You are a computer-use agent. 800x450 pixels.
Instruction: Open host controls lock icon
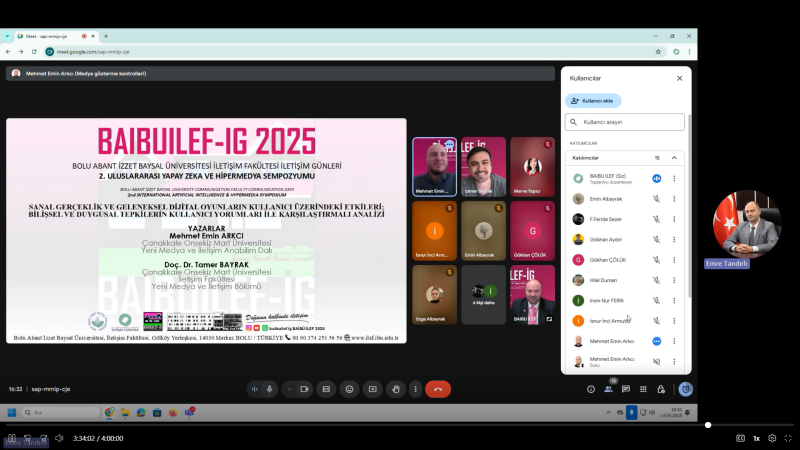click(661, 389)
